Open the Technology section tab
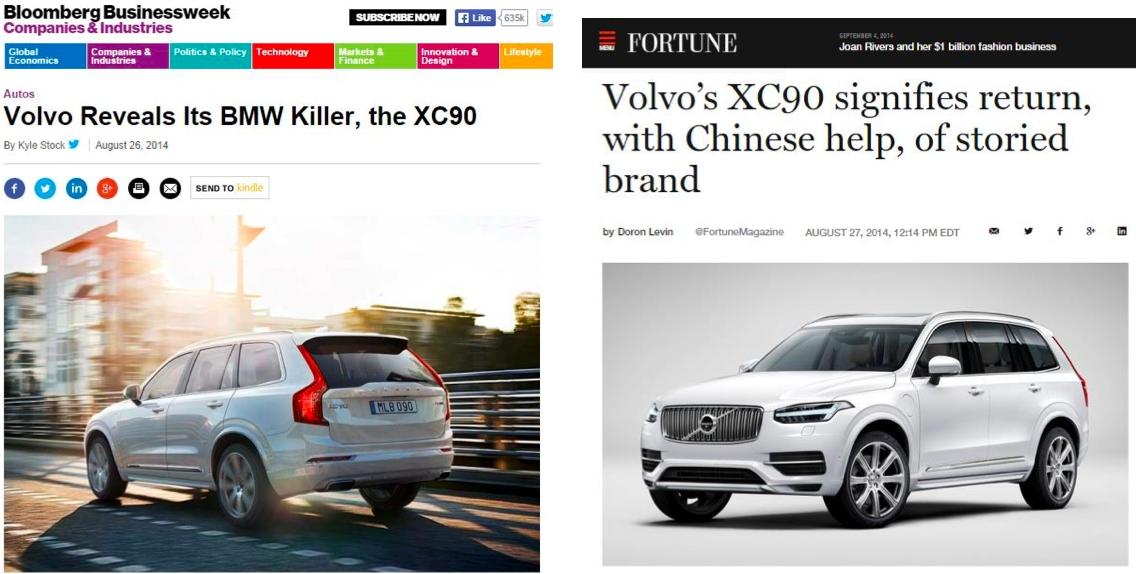The height and width of the screenshot is (574, 1136). click(x=293, y=57)
